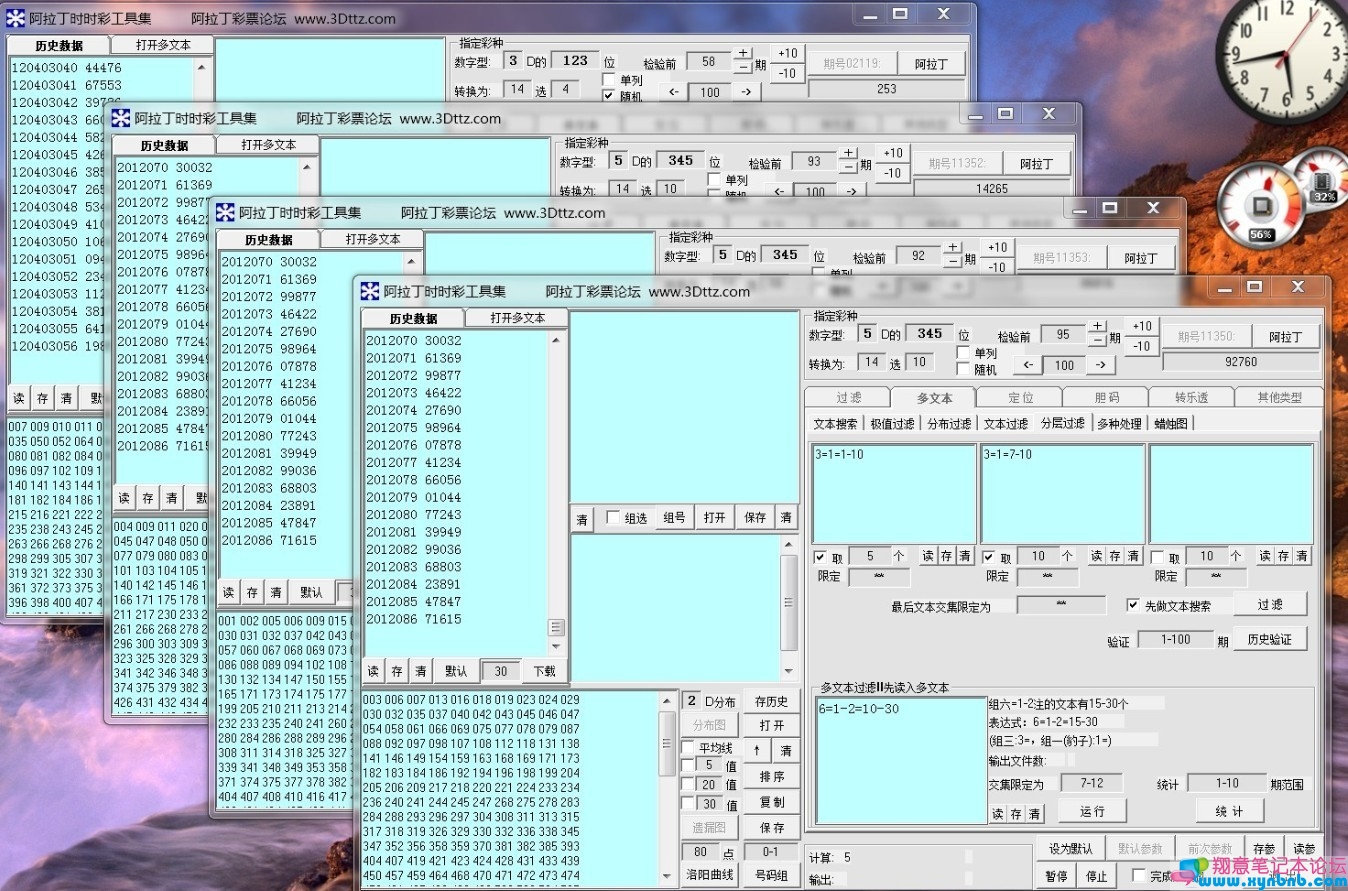The height and width of the screenshot is (891, 1348).
Task: Toggle the 随机 checkbox in front window
Action: tap(965, 369)
